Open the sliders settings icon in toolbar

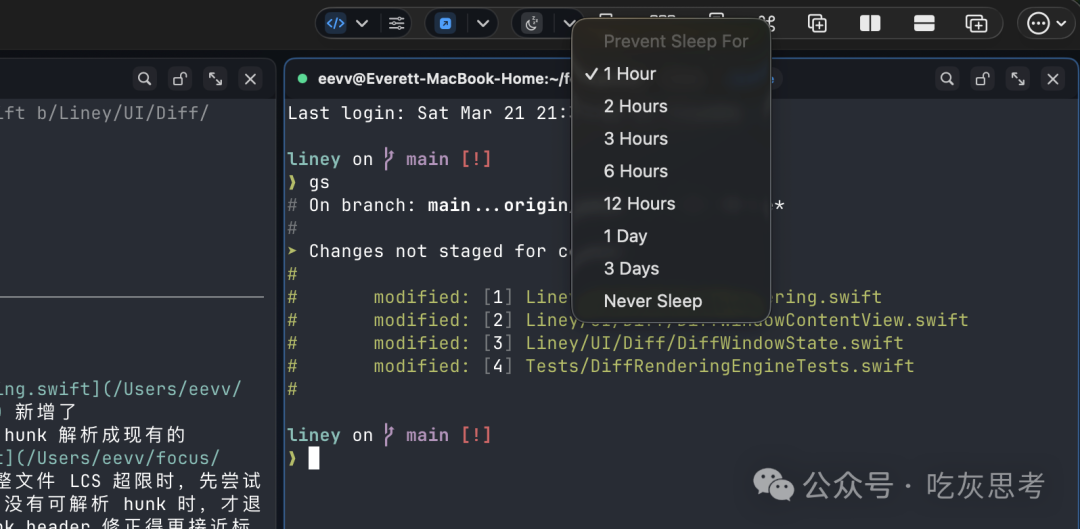pos(397,23)
